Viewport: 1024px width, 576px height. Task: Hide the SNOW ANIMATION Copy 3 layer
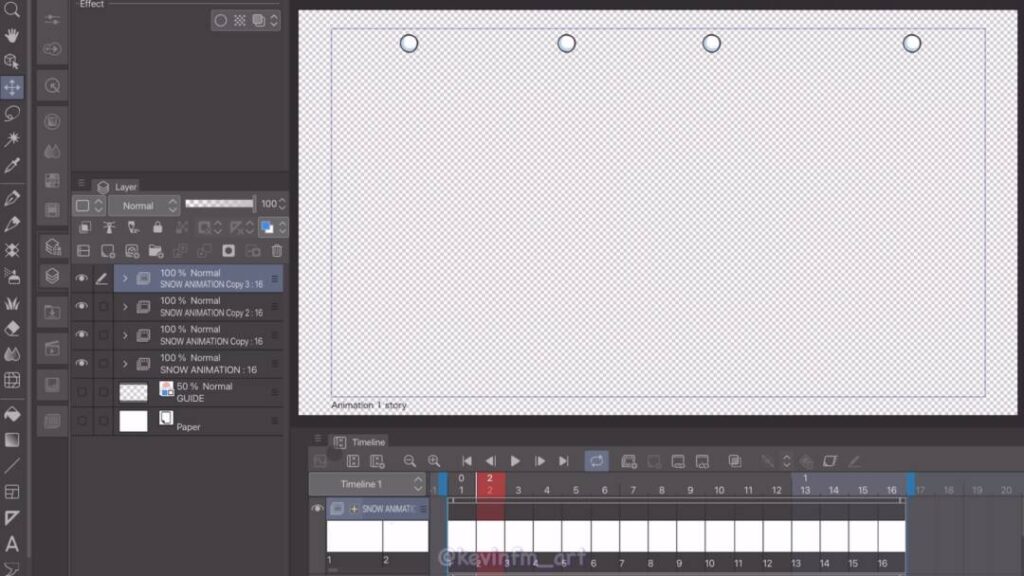81,278
